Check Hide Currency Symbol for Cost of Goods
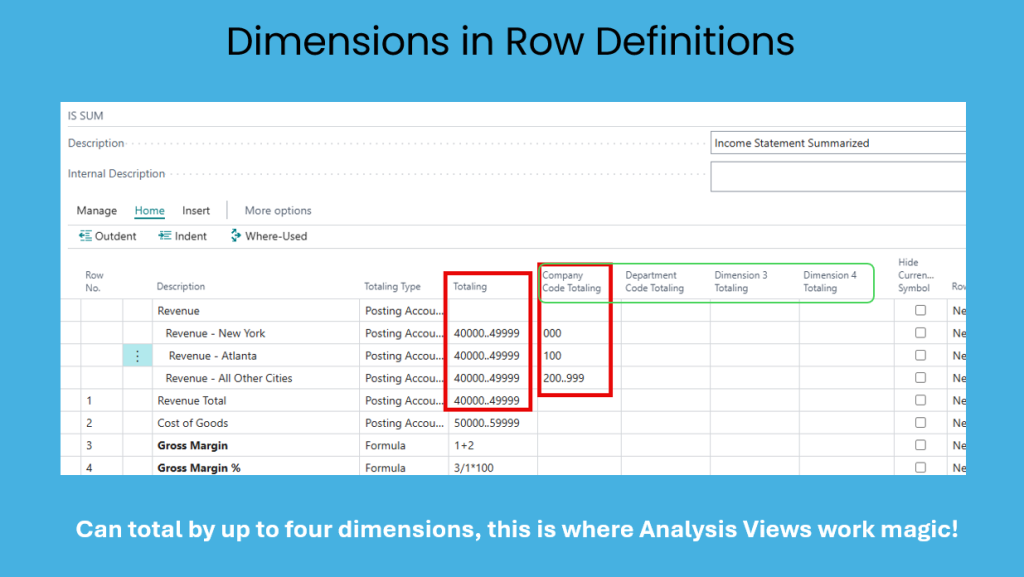Viewport: 1024px width, 577px height. 920,423
